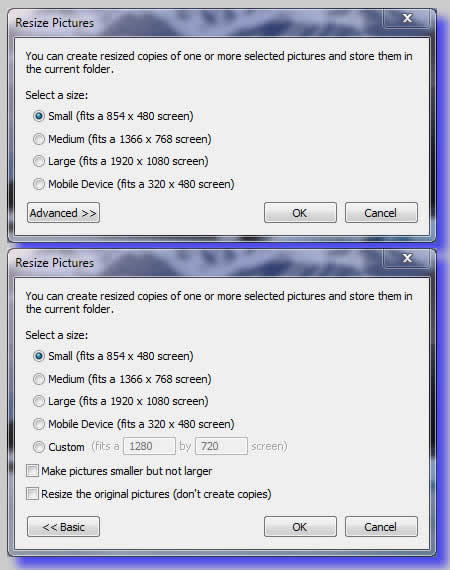Click OK in the upper Resize Pictures dialog
Screen dimensions: 450x570
[x=300, y=213]
